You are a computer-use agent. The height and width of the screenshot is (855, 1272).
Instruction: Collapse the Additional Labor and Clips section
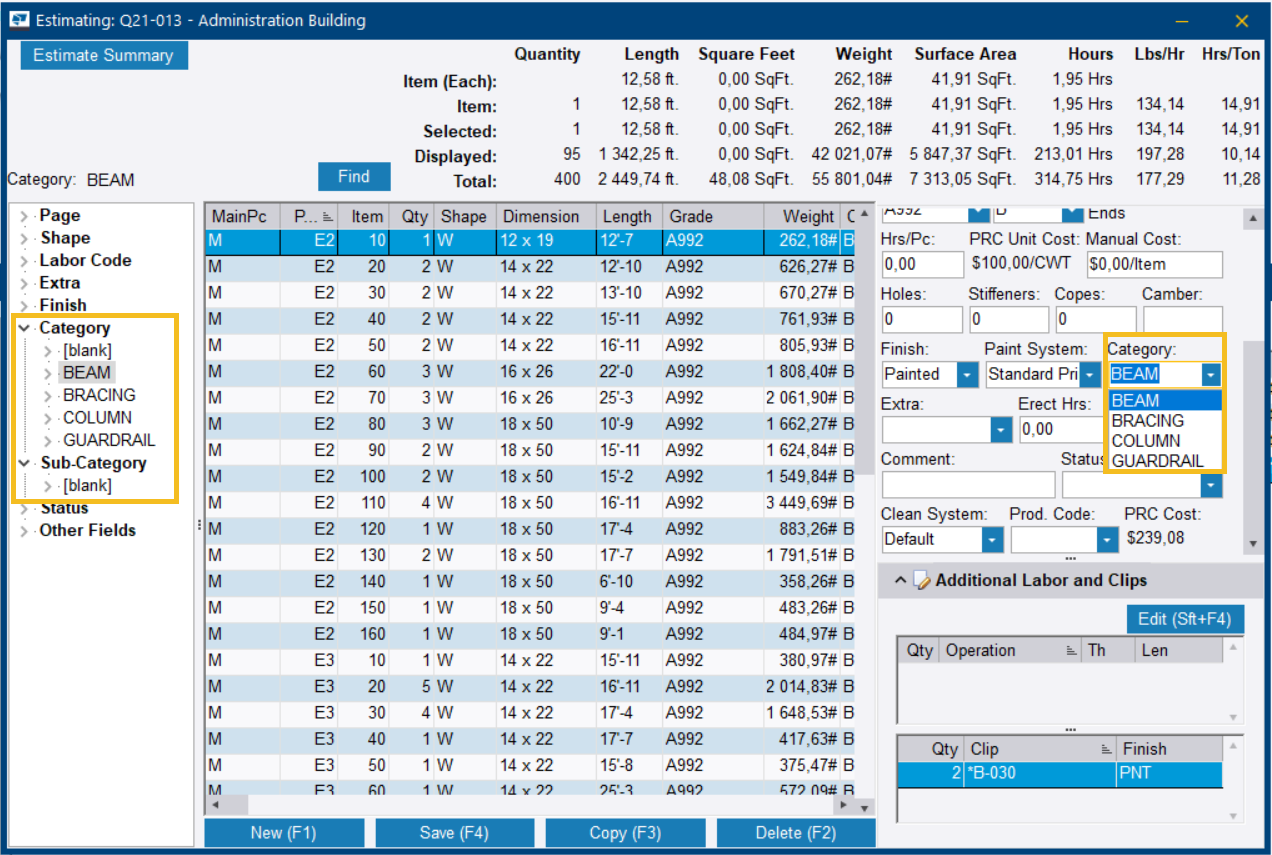click(x=900, y=581)
